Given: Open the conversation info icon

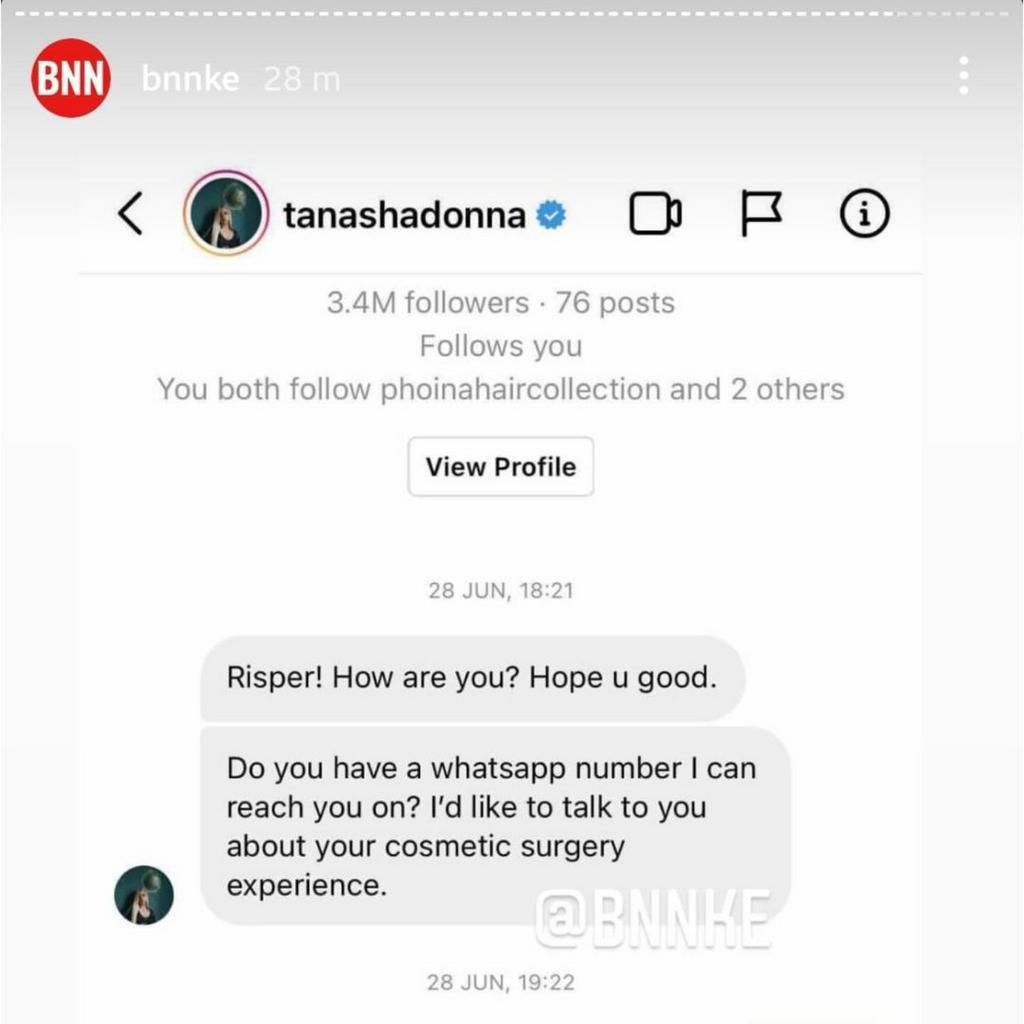Looking at the screenshot, I should tap(864, 213).
